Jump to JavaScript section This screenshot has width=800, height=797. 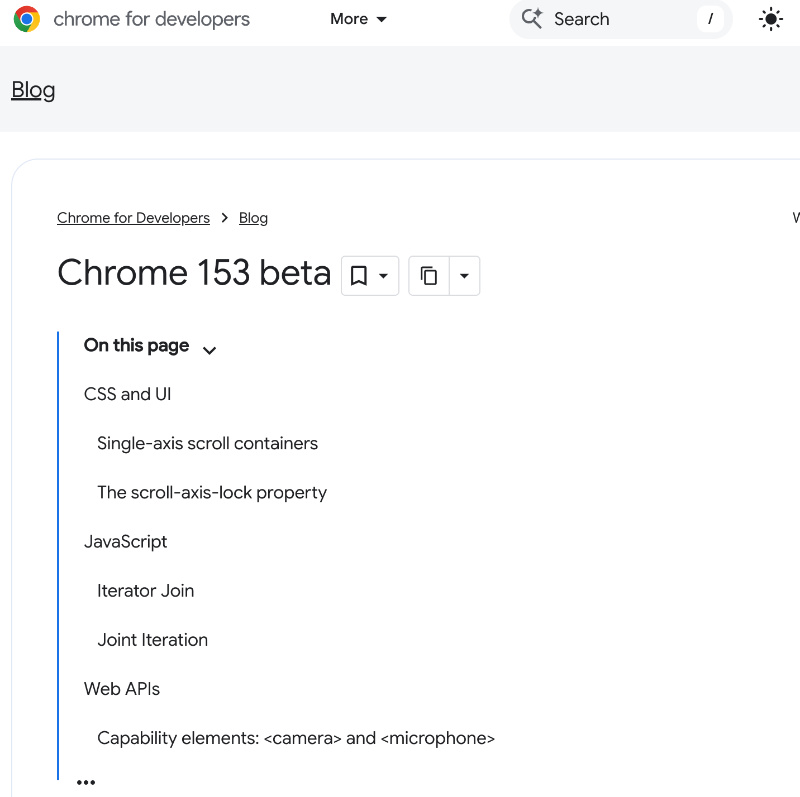[126, 541]
